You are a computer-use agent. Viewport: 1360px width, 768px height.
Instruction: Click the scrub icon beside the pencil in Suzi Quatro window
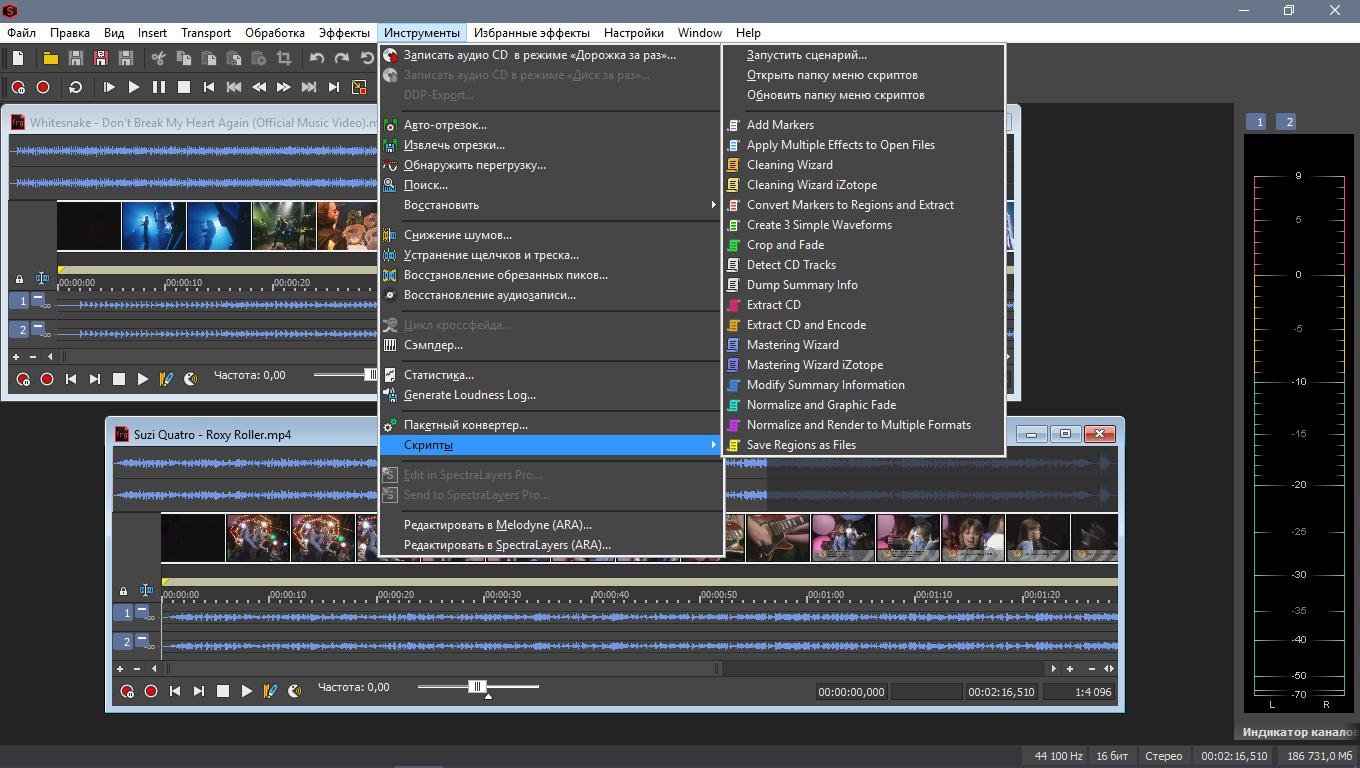click(294, 691)
